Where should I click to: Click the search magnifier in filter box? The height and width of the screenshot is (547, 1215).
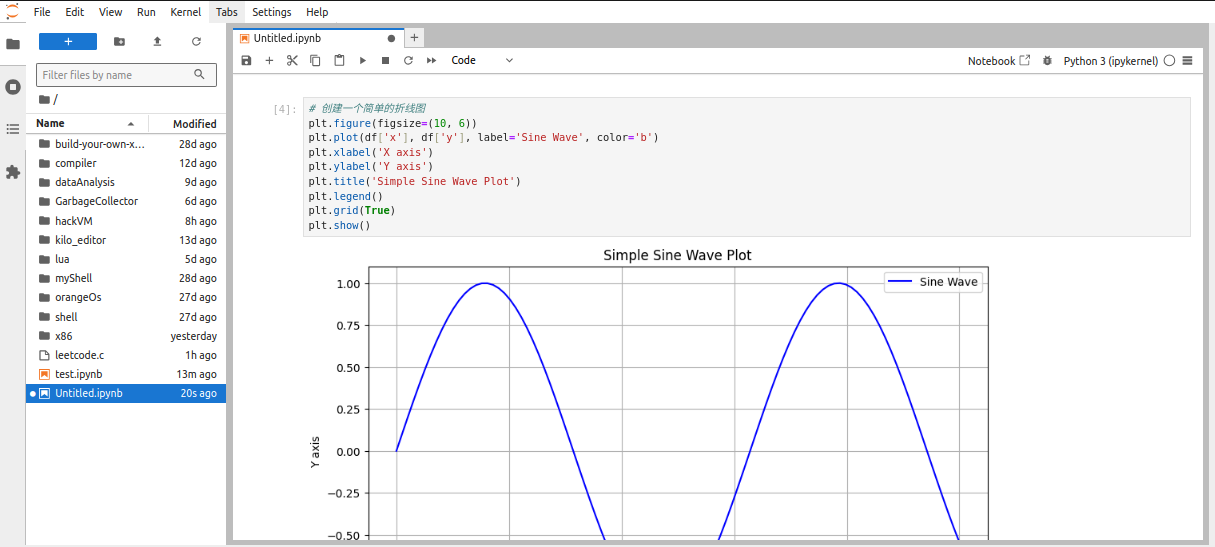coord(200,74)
